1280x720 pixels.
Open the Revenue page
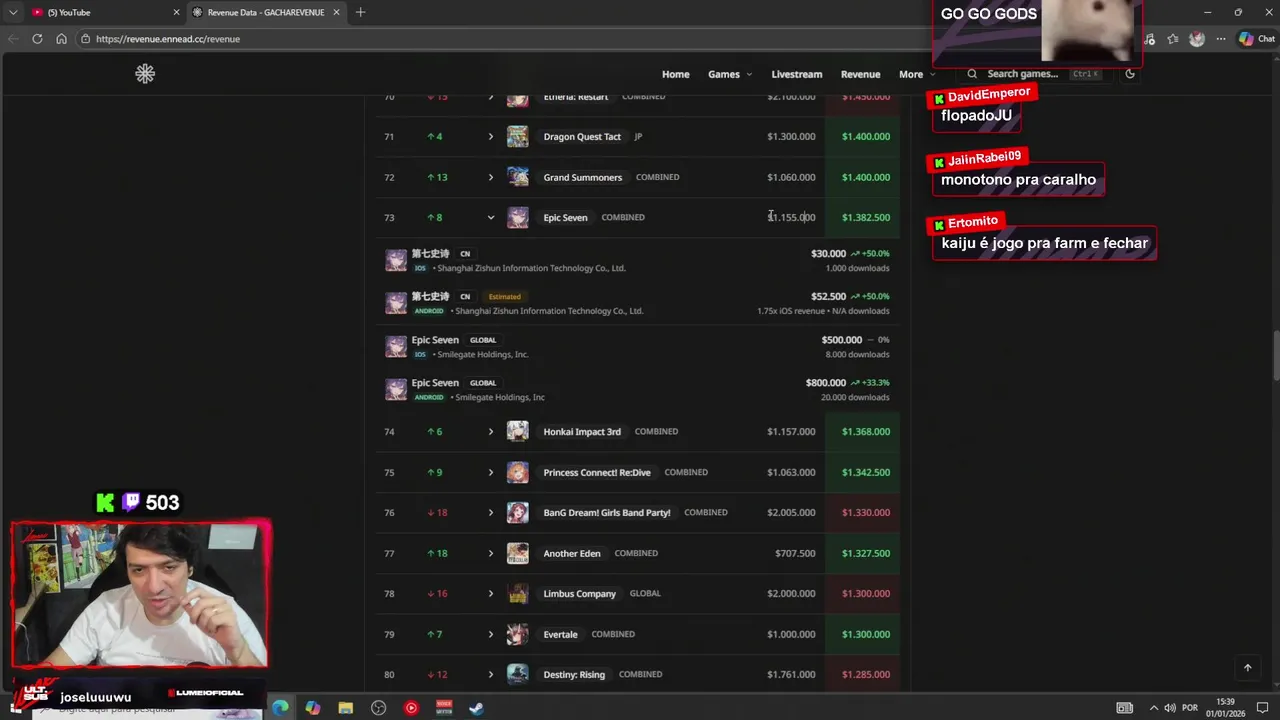pyautogui.click(x=860, y=74)
